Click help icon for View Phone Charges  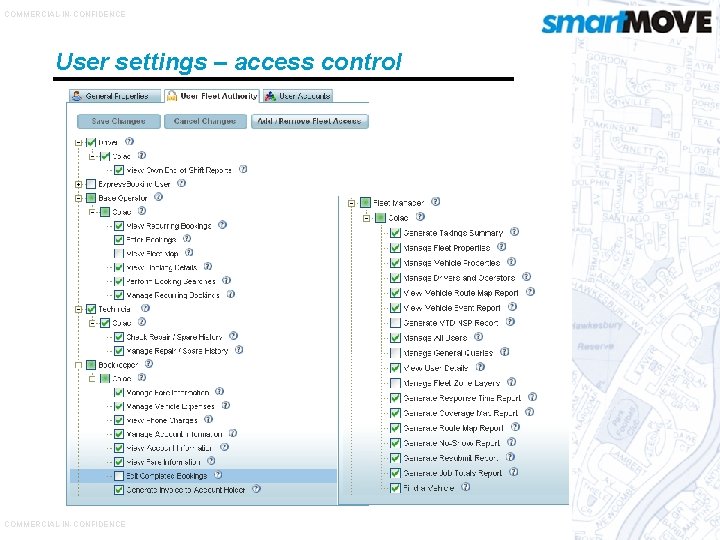[208, 419]
